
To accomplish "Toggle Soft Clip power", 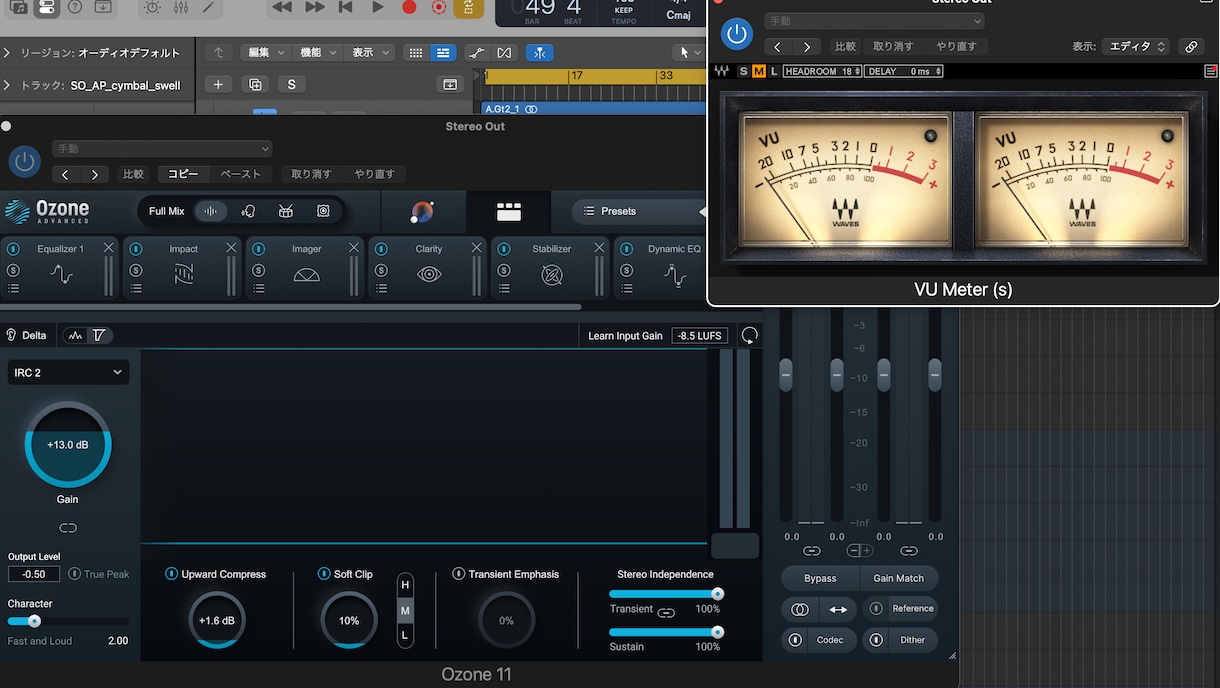I will (x=323, y=574).
